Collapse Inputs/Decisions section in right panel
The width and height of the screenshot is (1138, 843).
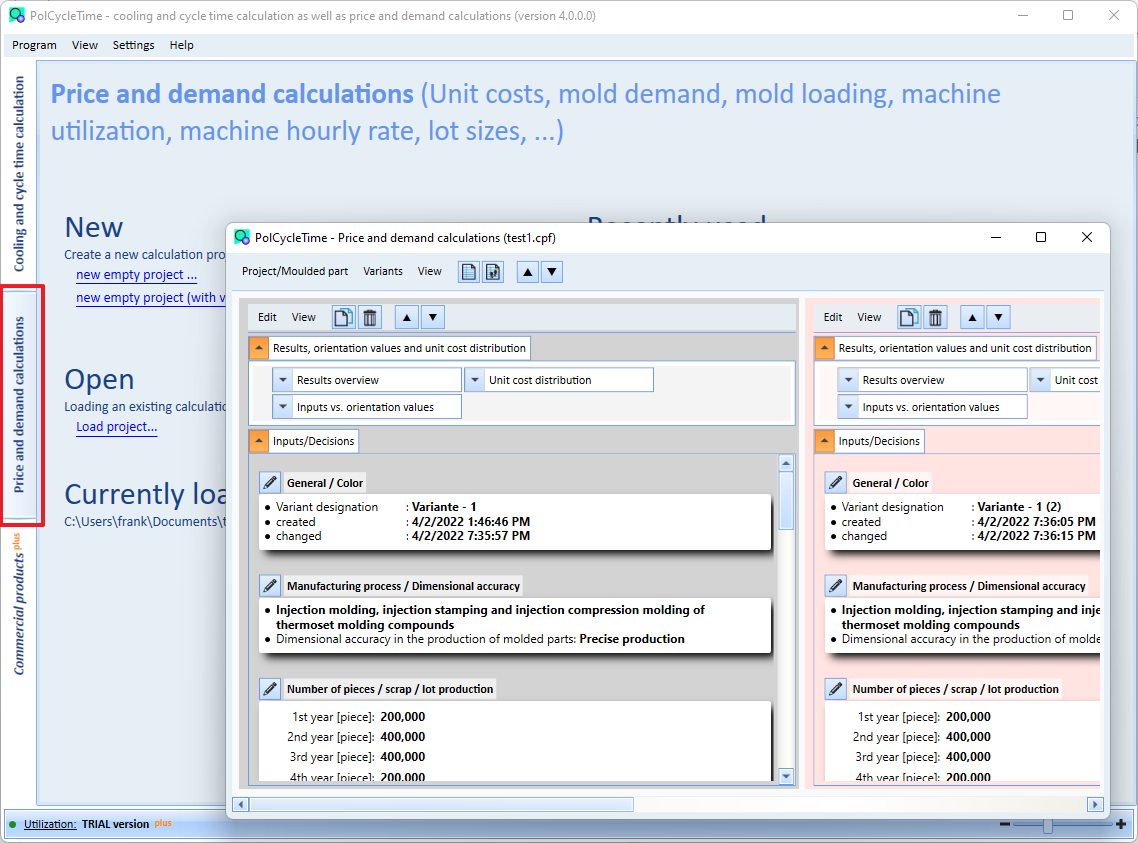(824, 441)
